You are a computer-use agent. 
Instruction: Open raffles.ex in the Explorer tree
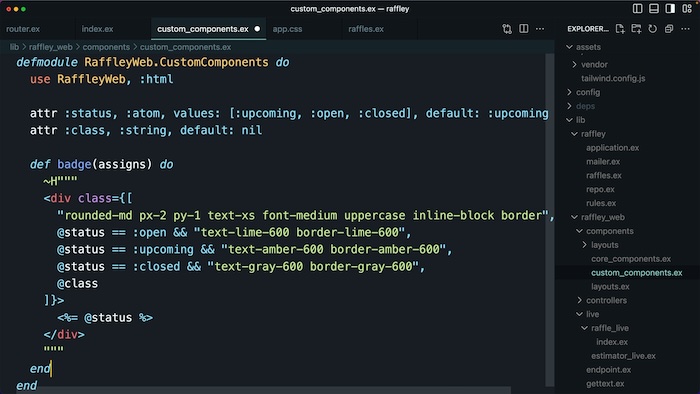tap(604, 175)
